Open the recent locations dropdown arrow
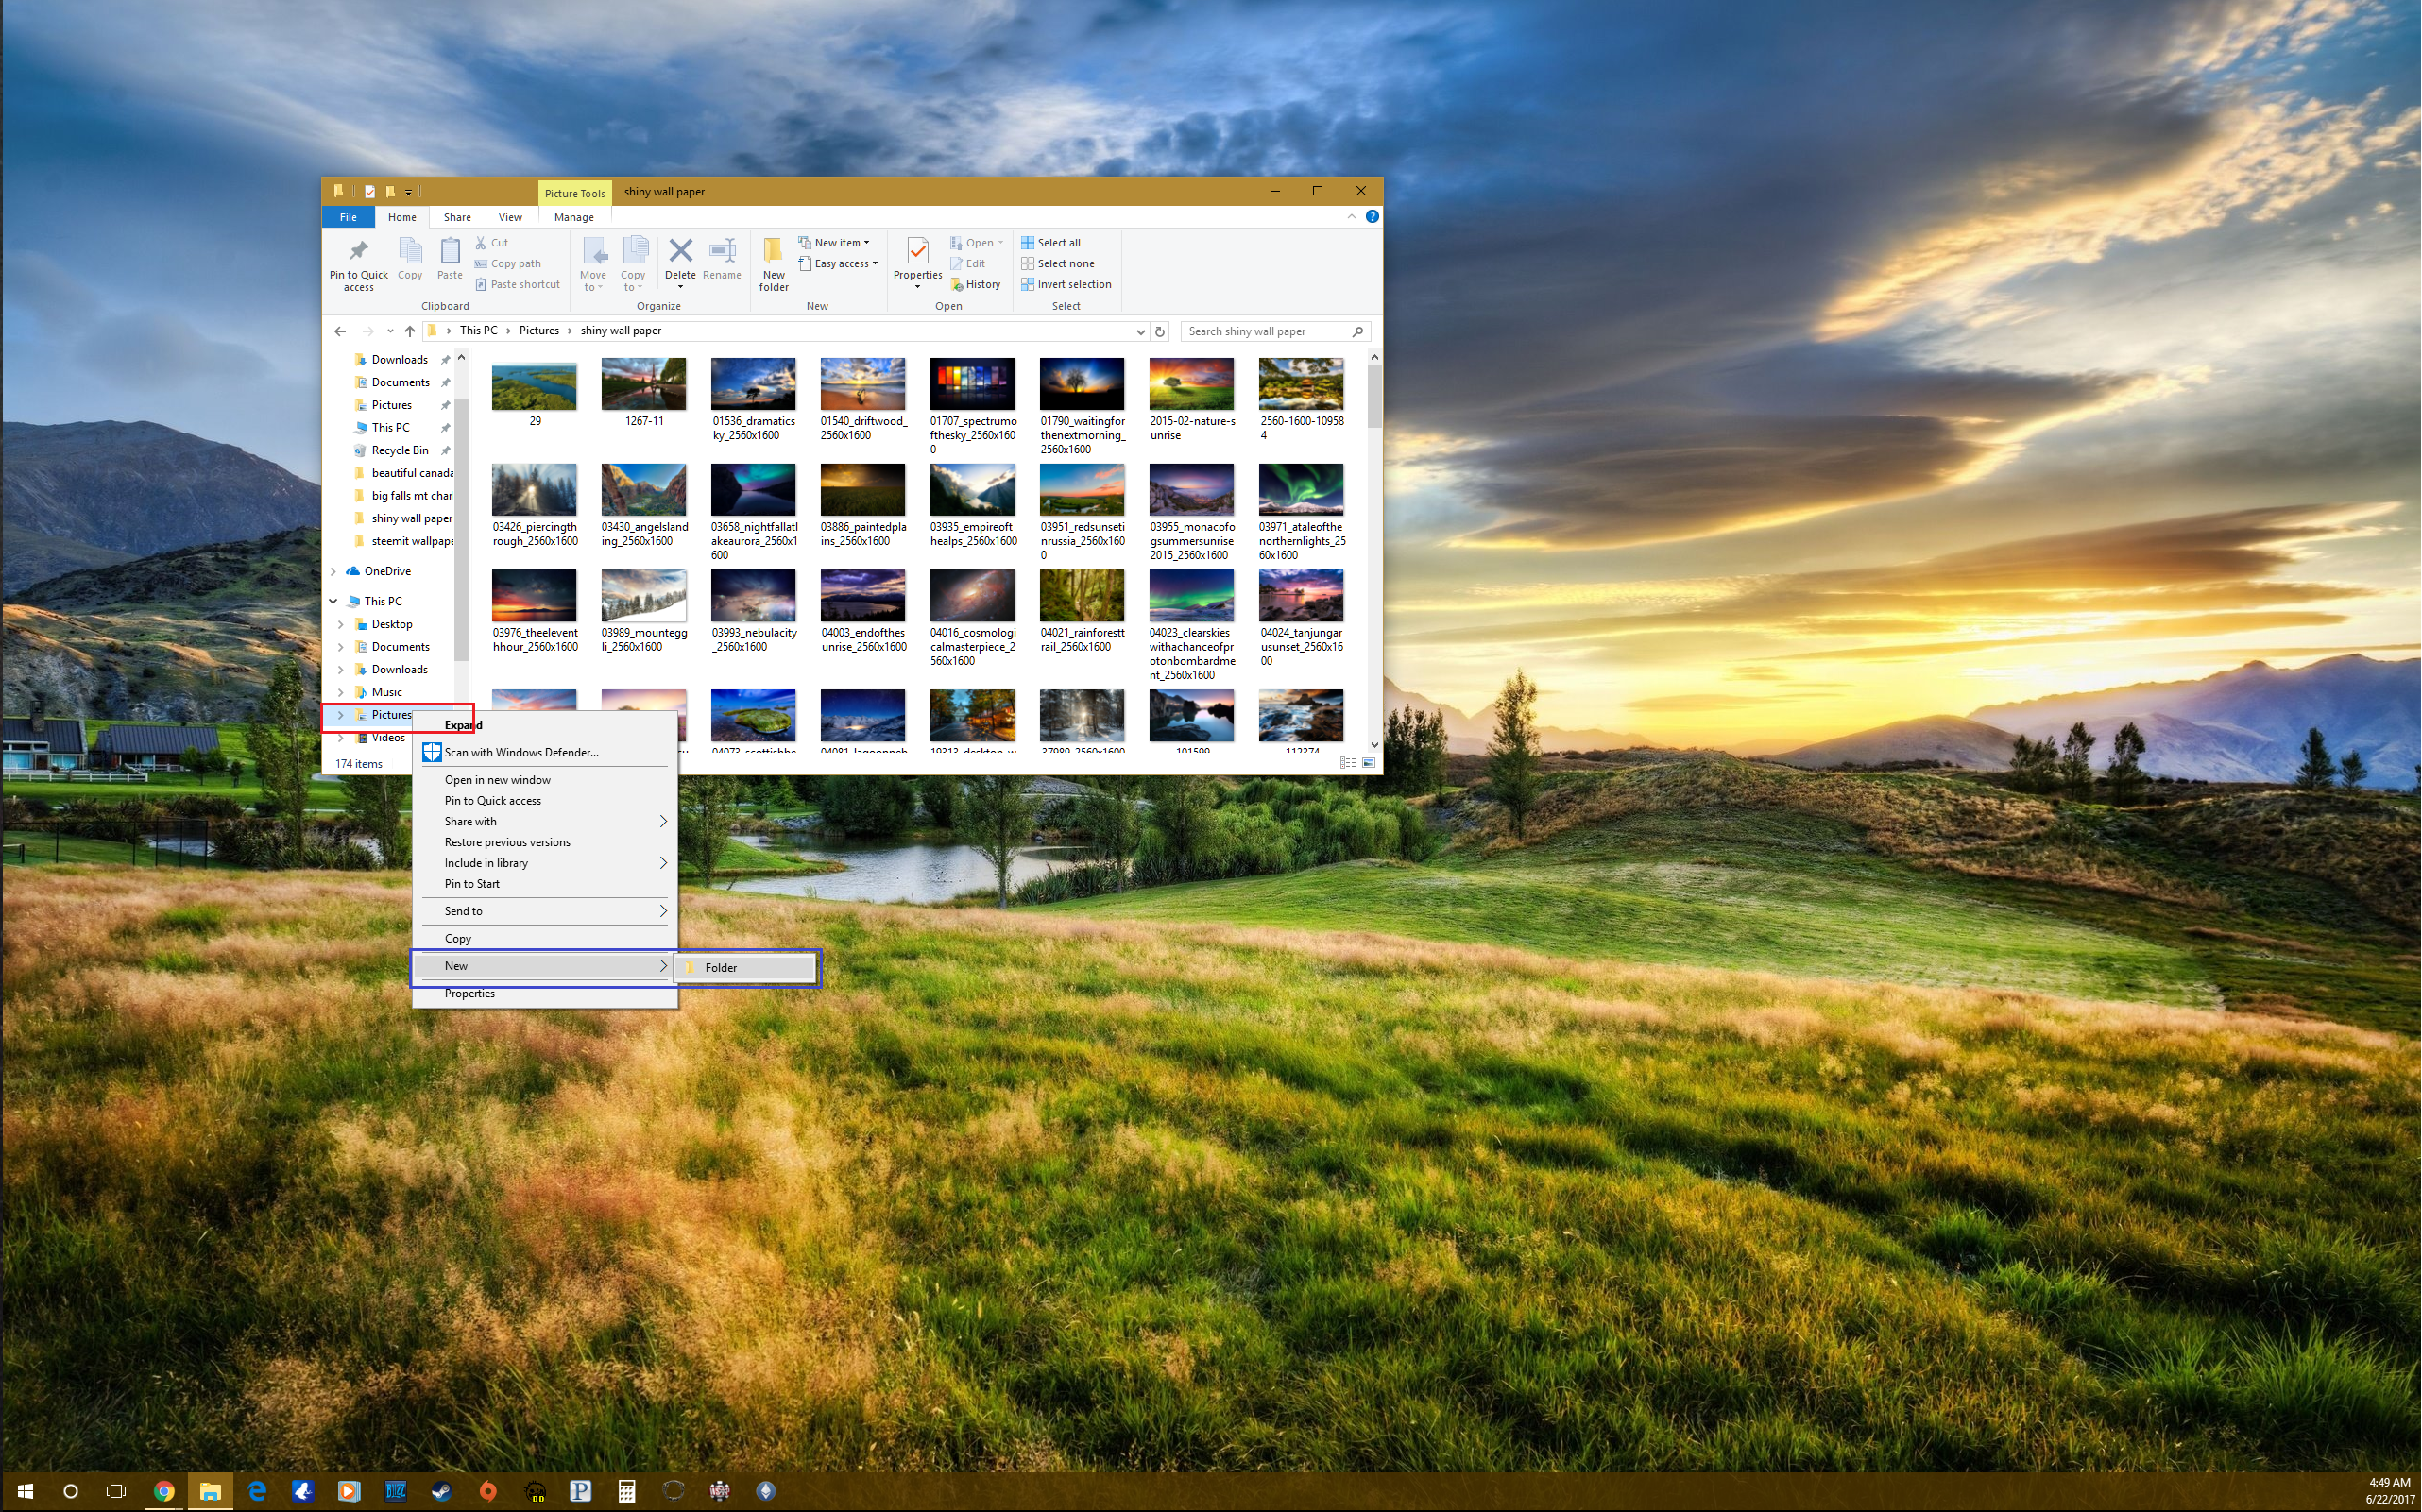2422x1512 pixels. pos(390,331)
